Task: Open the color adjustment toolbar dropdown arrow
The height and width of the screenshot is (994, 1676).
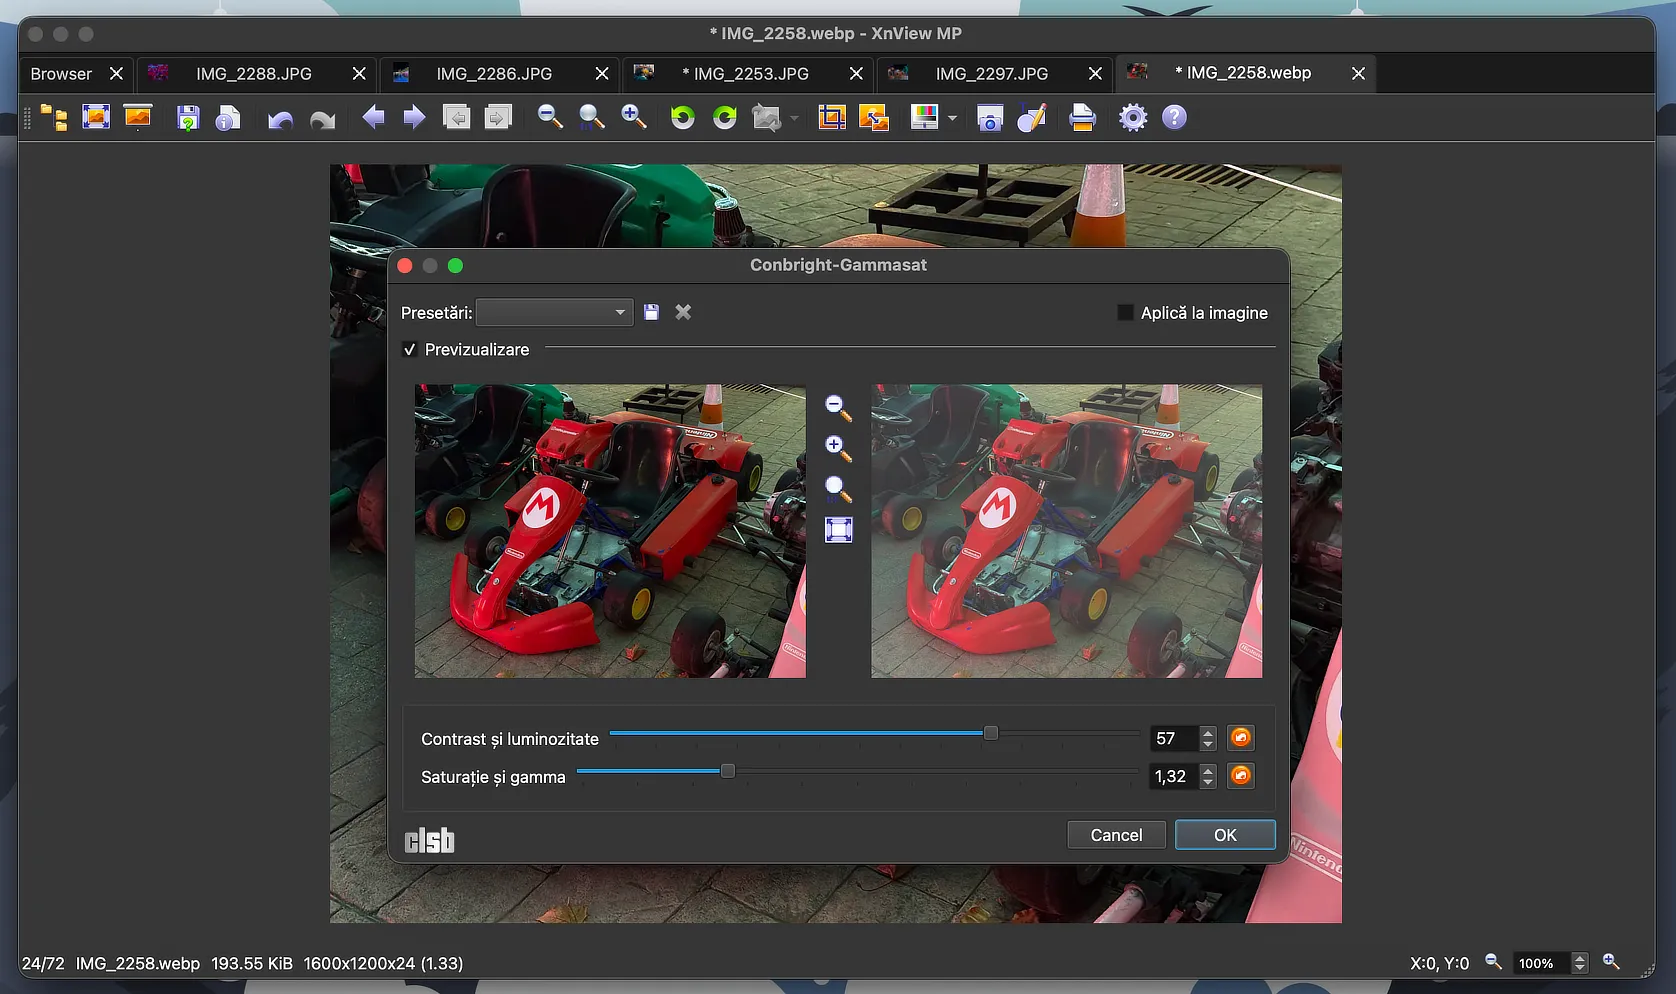Action: (x=952, y=118)
